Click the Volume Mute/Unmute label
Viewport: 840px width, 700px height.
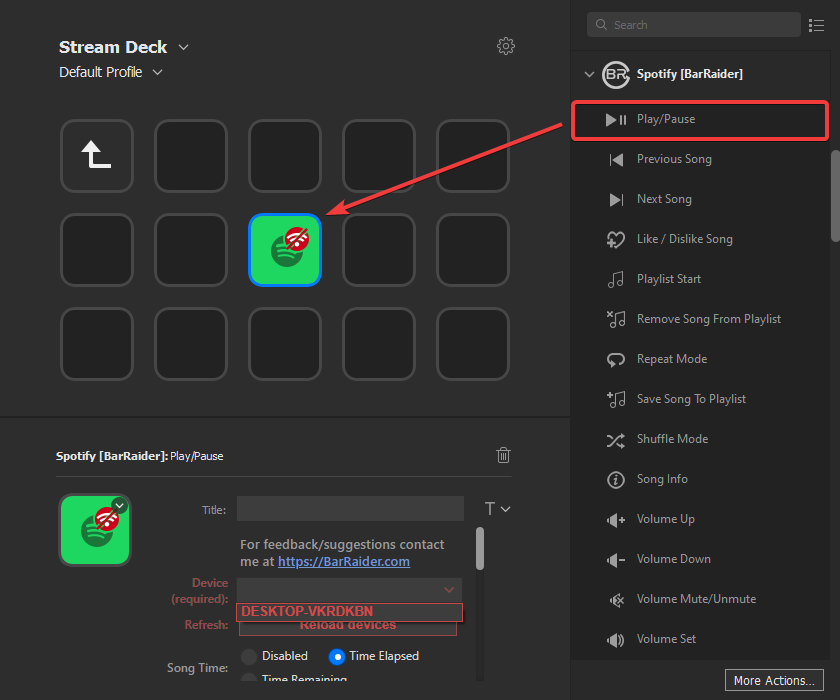point(696,599)
